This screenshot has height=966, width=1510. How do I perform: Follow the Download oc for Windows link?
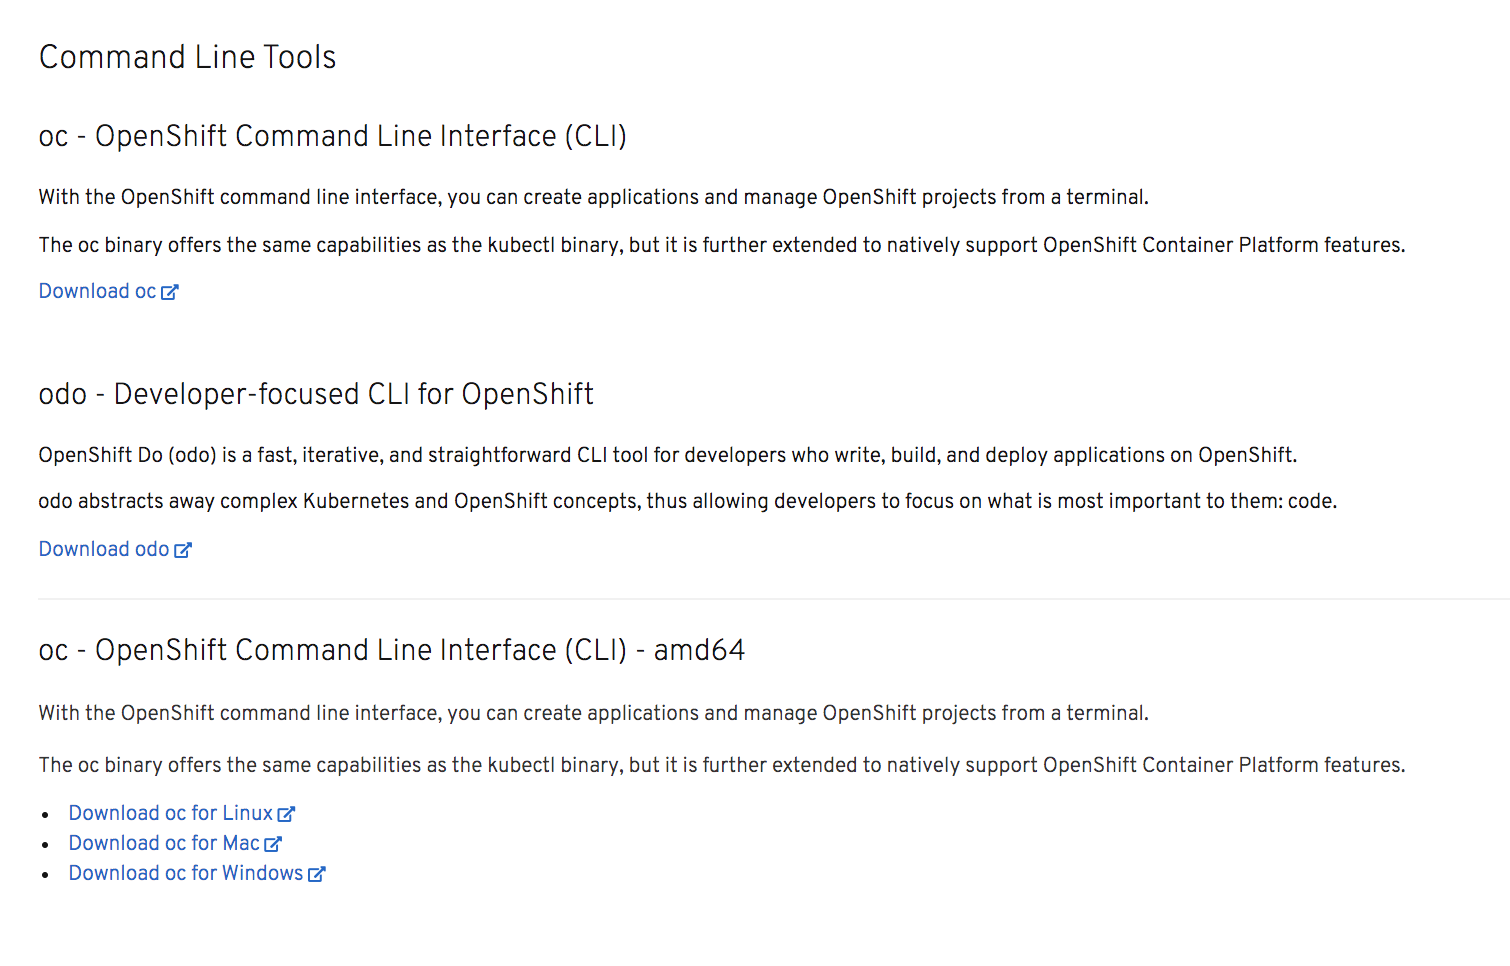tap(186, 873)
